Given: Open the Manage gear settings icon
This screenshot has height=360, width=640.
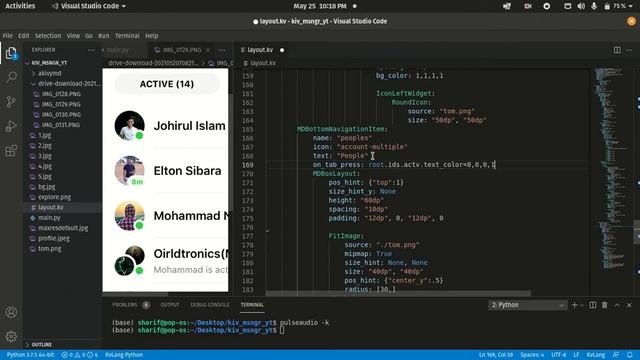Looking at the screenshot, I should (11, 336).
